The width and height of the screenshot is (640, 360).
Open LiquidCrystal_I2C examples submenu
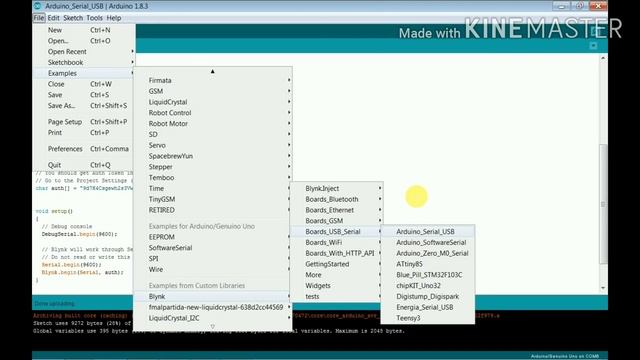(213, 318)
